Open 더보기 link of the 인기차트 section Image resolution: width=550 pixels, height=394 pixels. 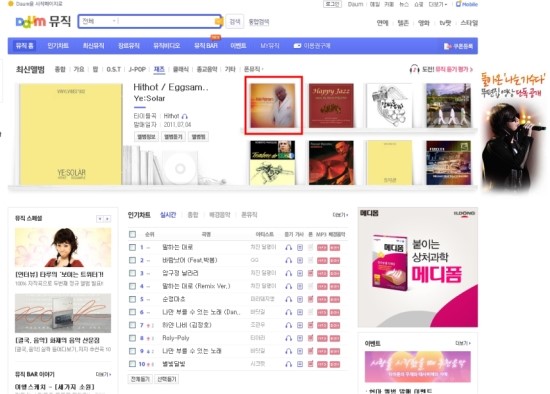click(x=340, y=215)
